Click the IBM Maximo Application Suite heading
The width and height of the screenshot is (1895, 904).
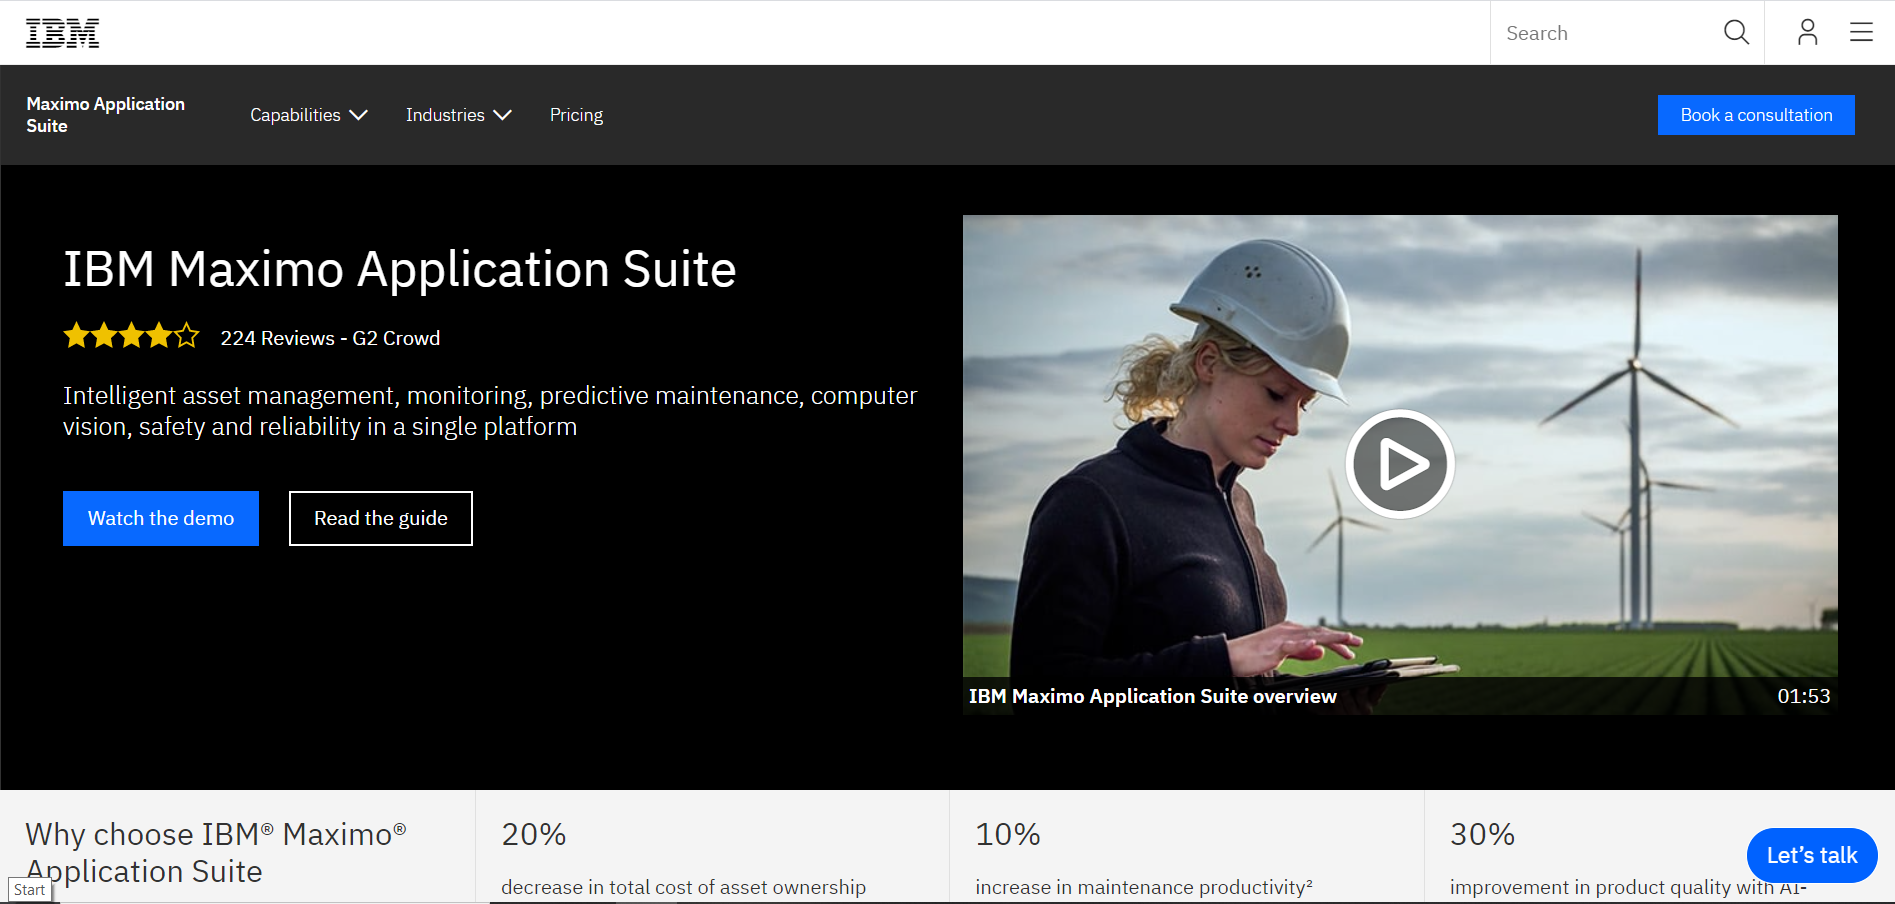point(400,269)
